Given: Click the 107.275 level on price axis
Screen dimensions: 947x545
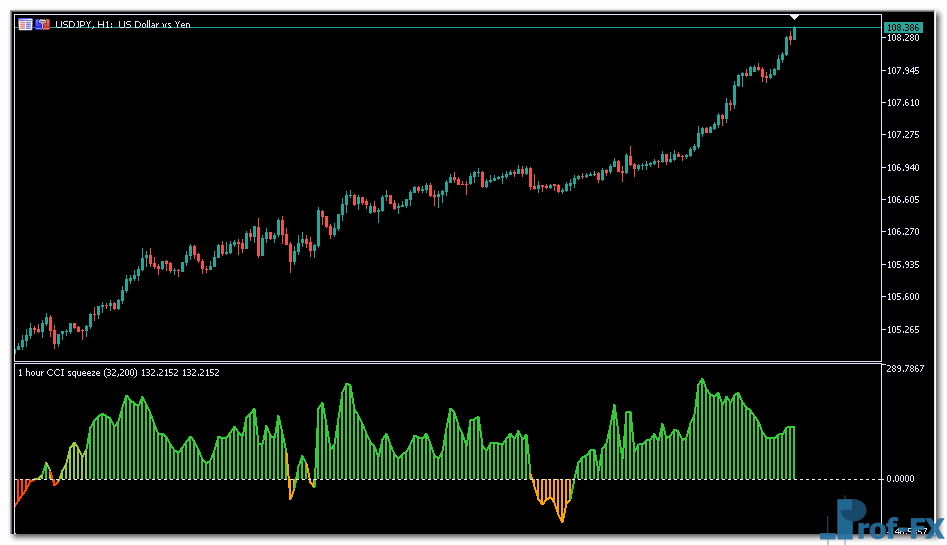Looking at the screenshot, I should pyautogui.click(x=903, y=135).
